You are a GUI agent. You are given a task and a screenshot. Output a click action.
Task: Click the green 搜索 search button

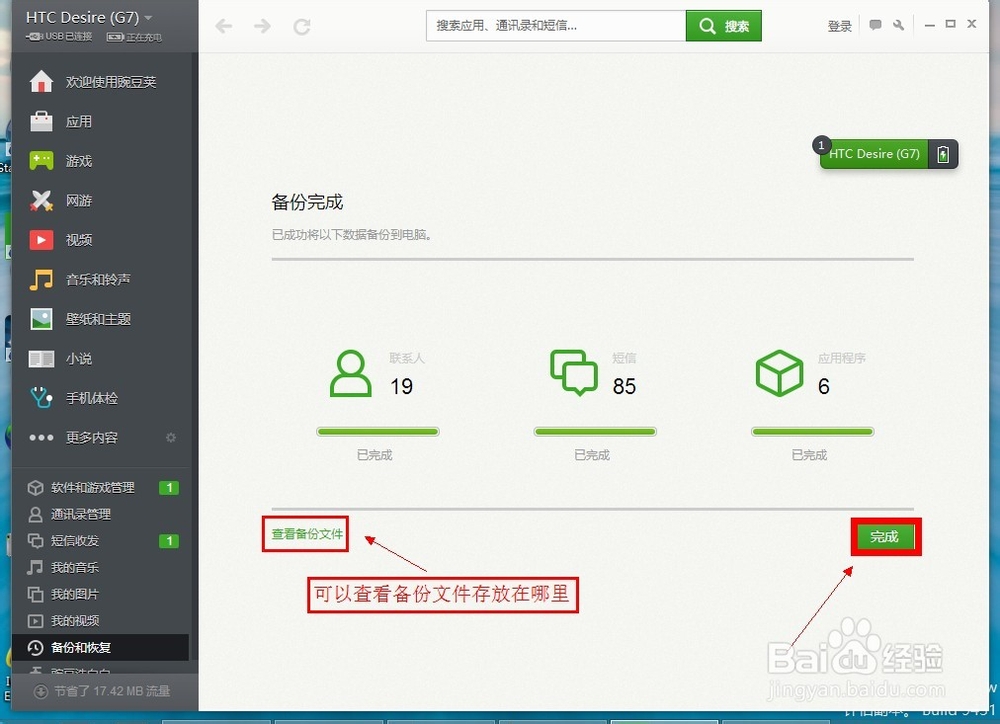(x=724, y=26)
